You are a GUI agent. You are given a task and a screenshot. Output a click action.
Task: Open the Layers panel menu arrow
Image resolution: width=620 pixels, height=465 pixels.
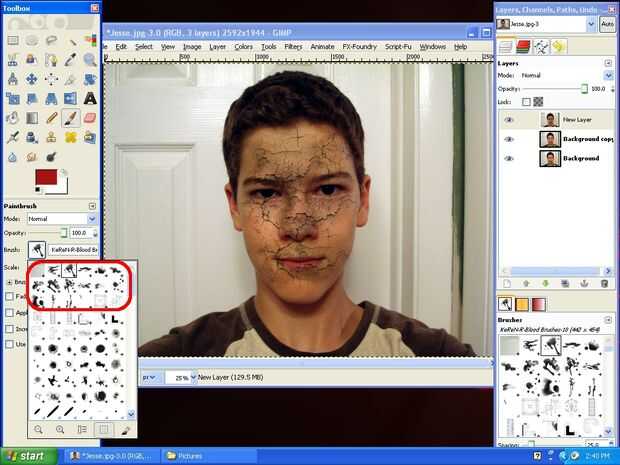pos(608,63)
